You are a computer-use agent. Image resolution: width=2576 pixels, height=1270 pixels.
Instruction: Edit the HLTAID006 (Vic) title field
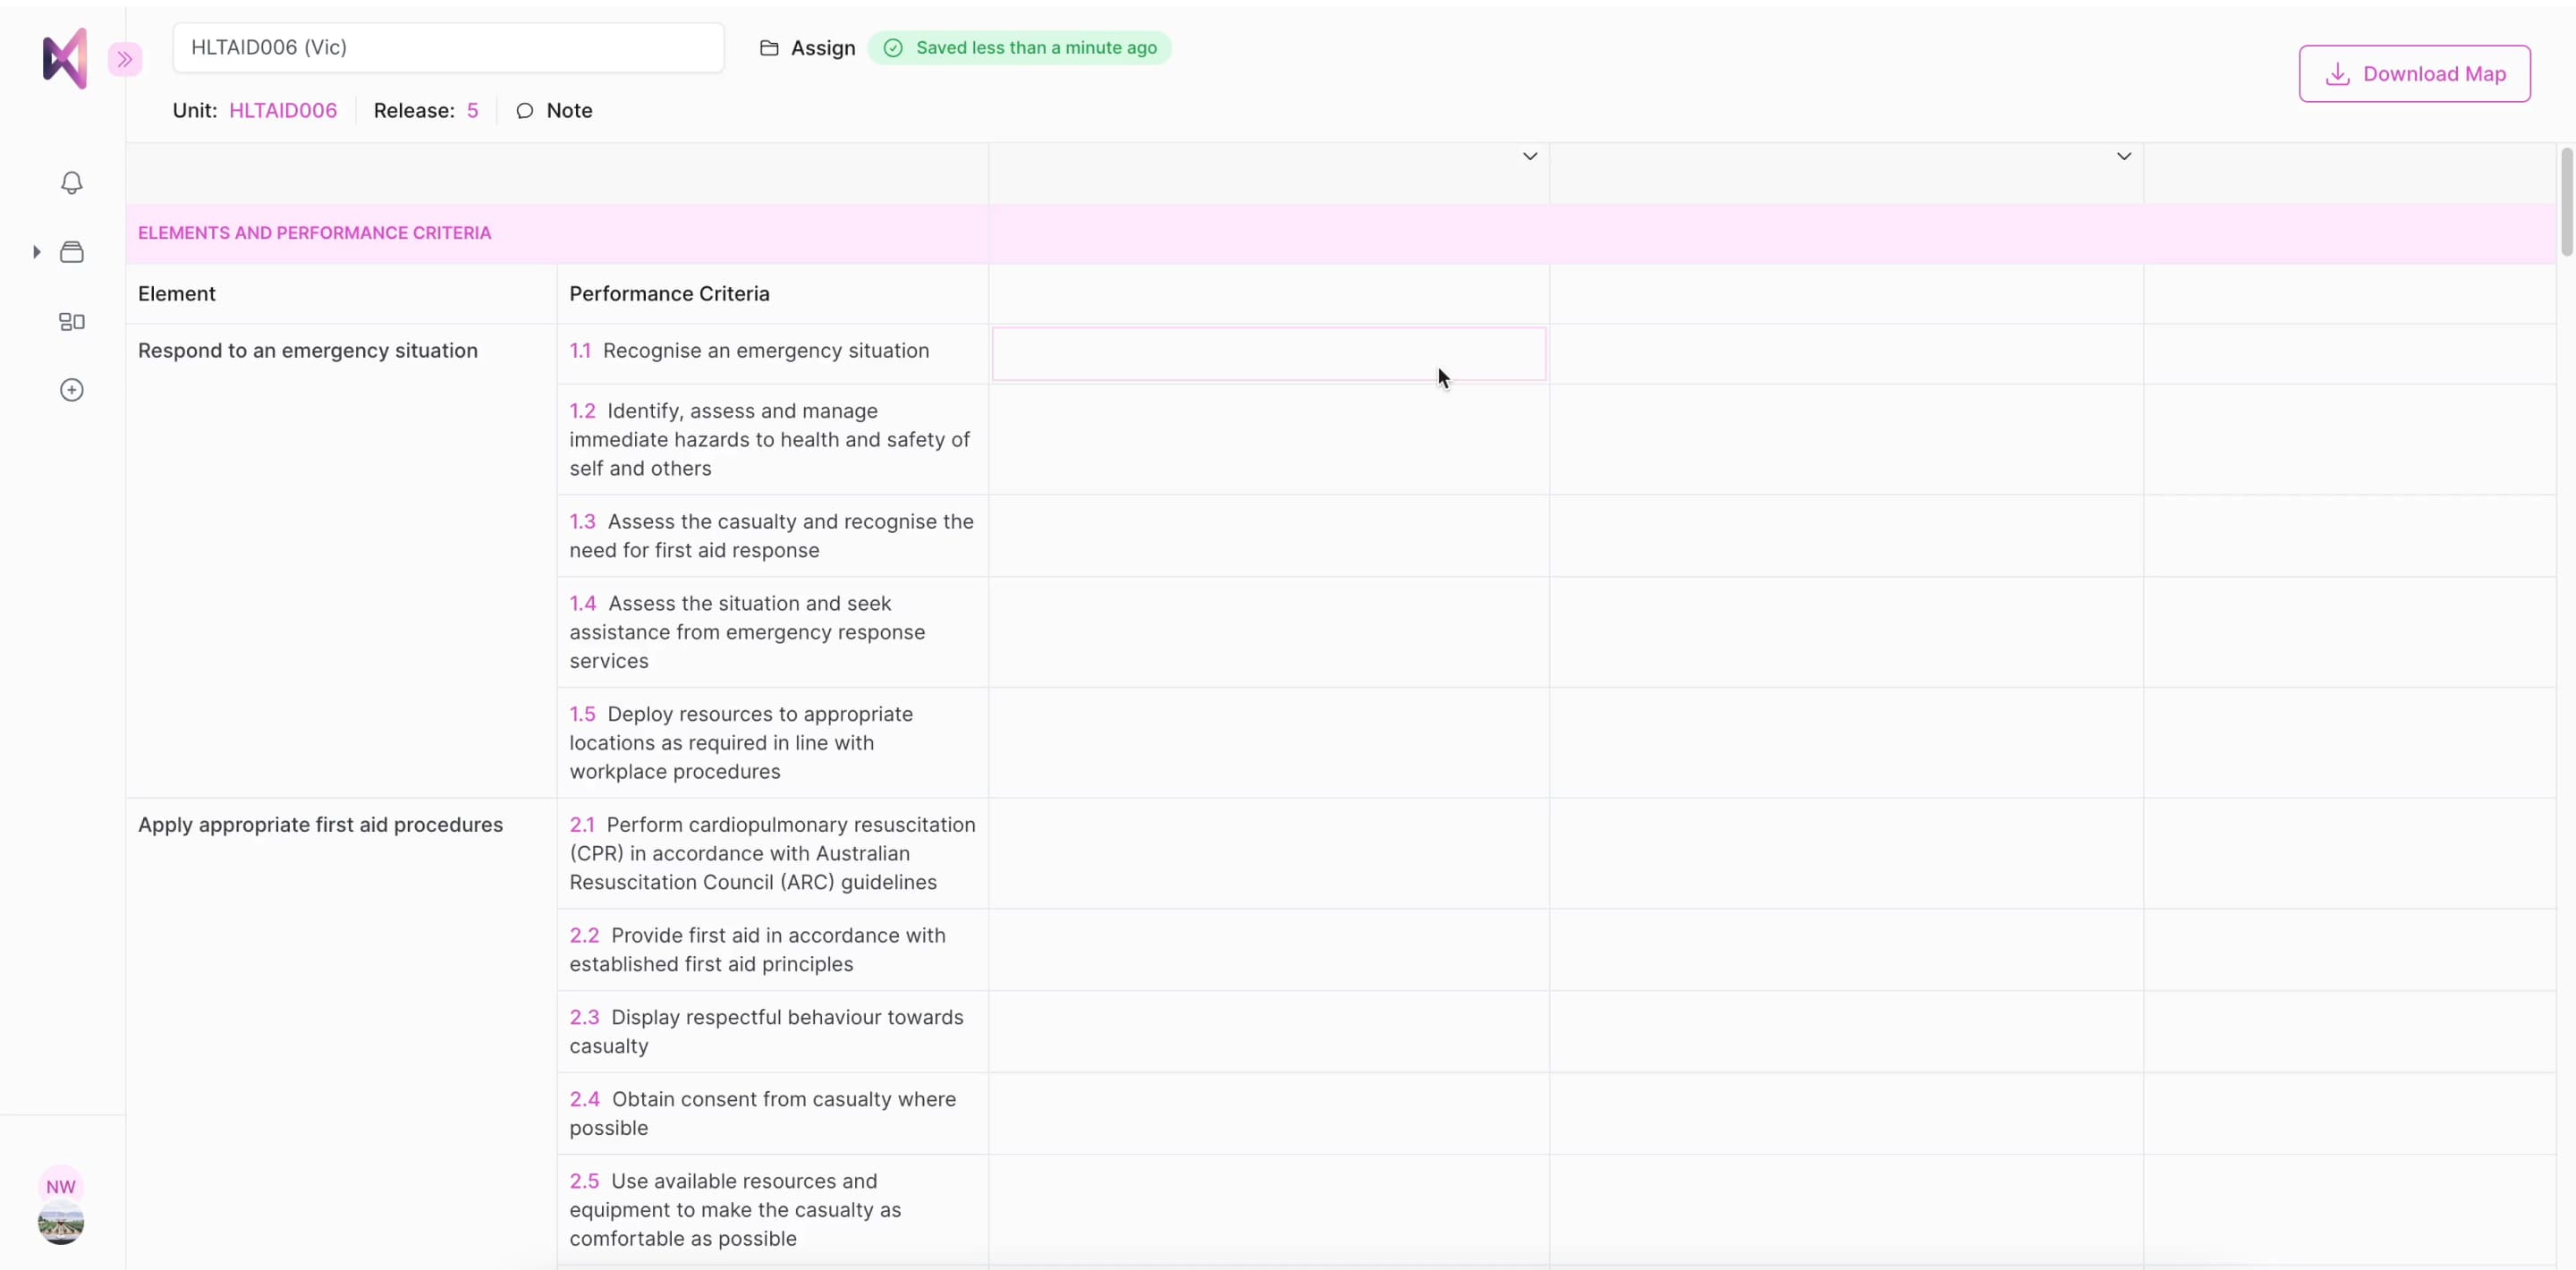click(448, 48)
